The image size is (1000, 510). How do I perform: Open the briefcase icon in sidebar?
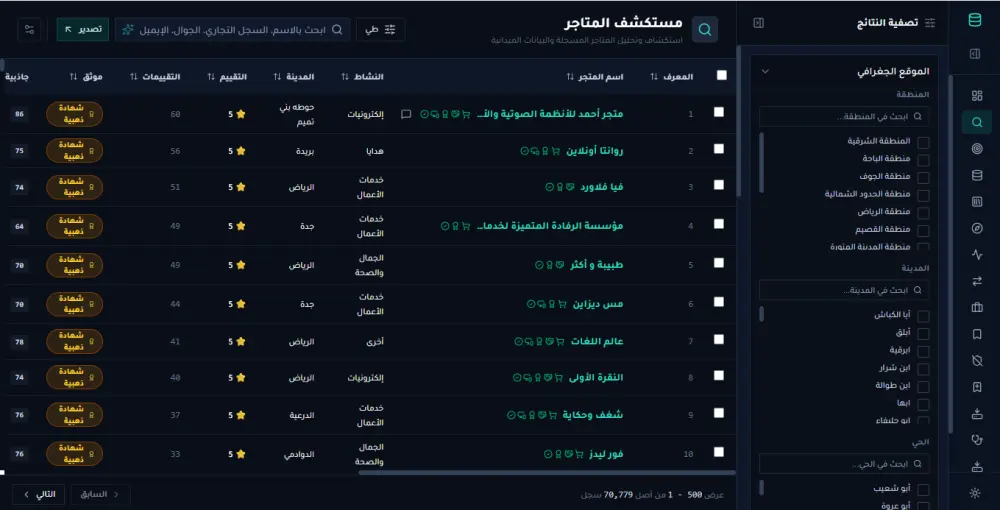tap(977, 307)
